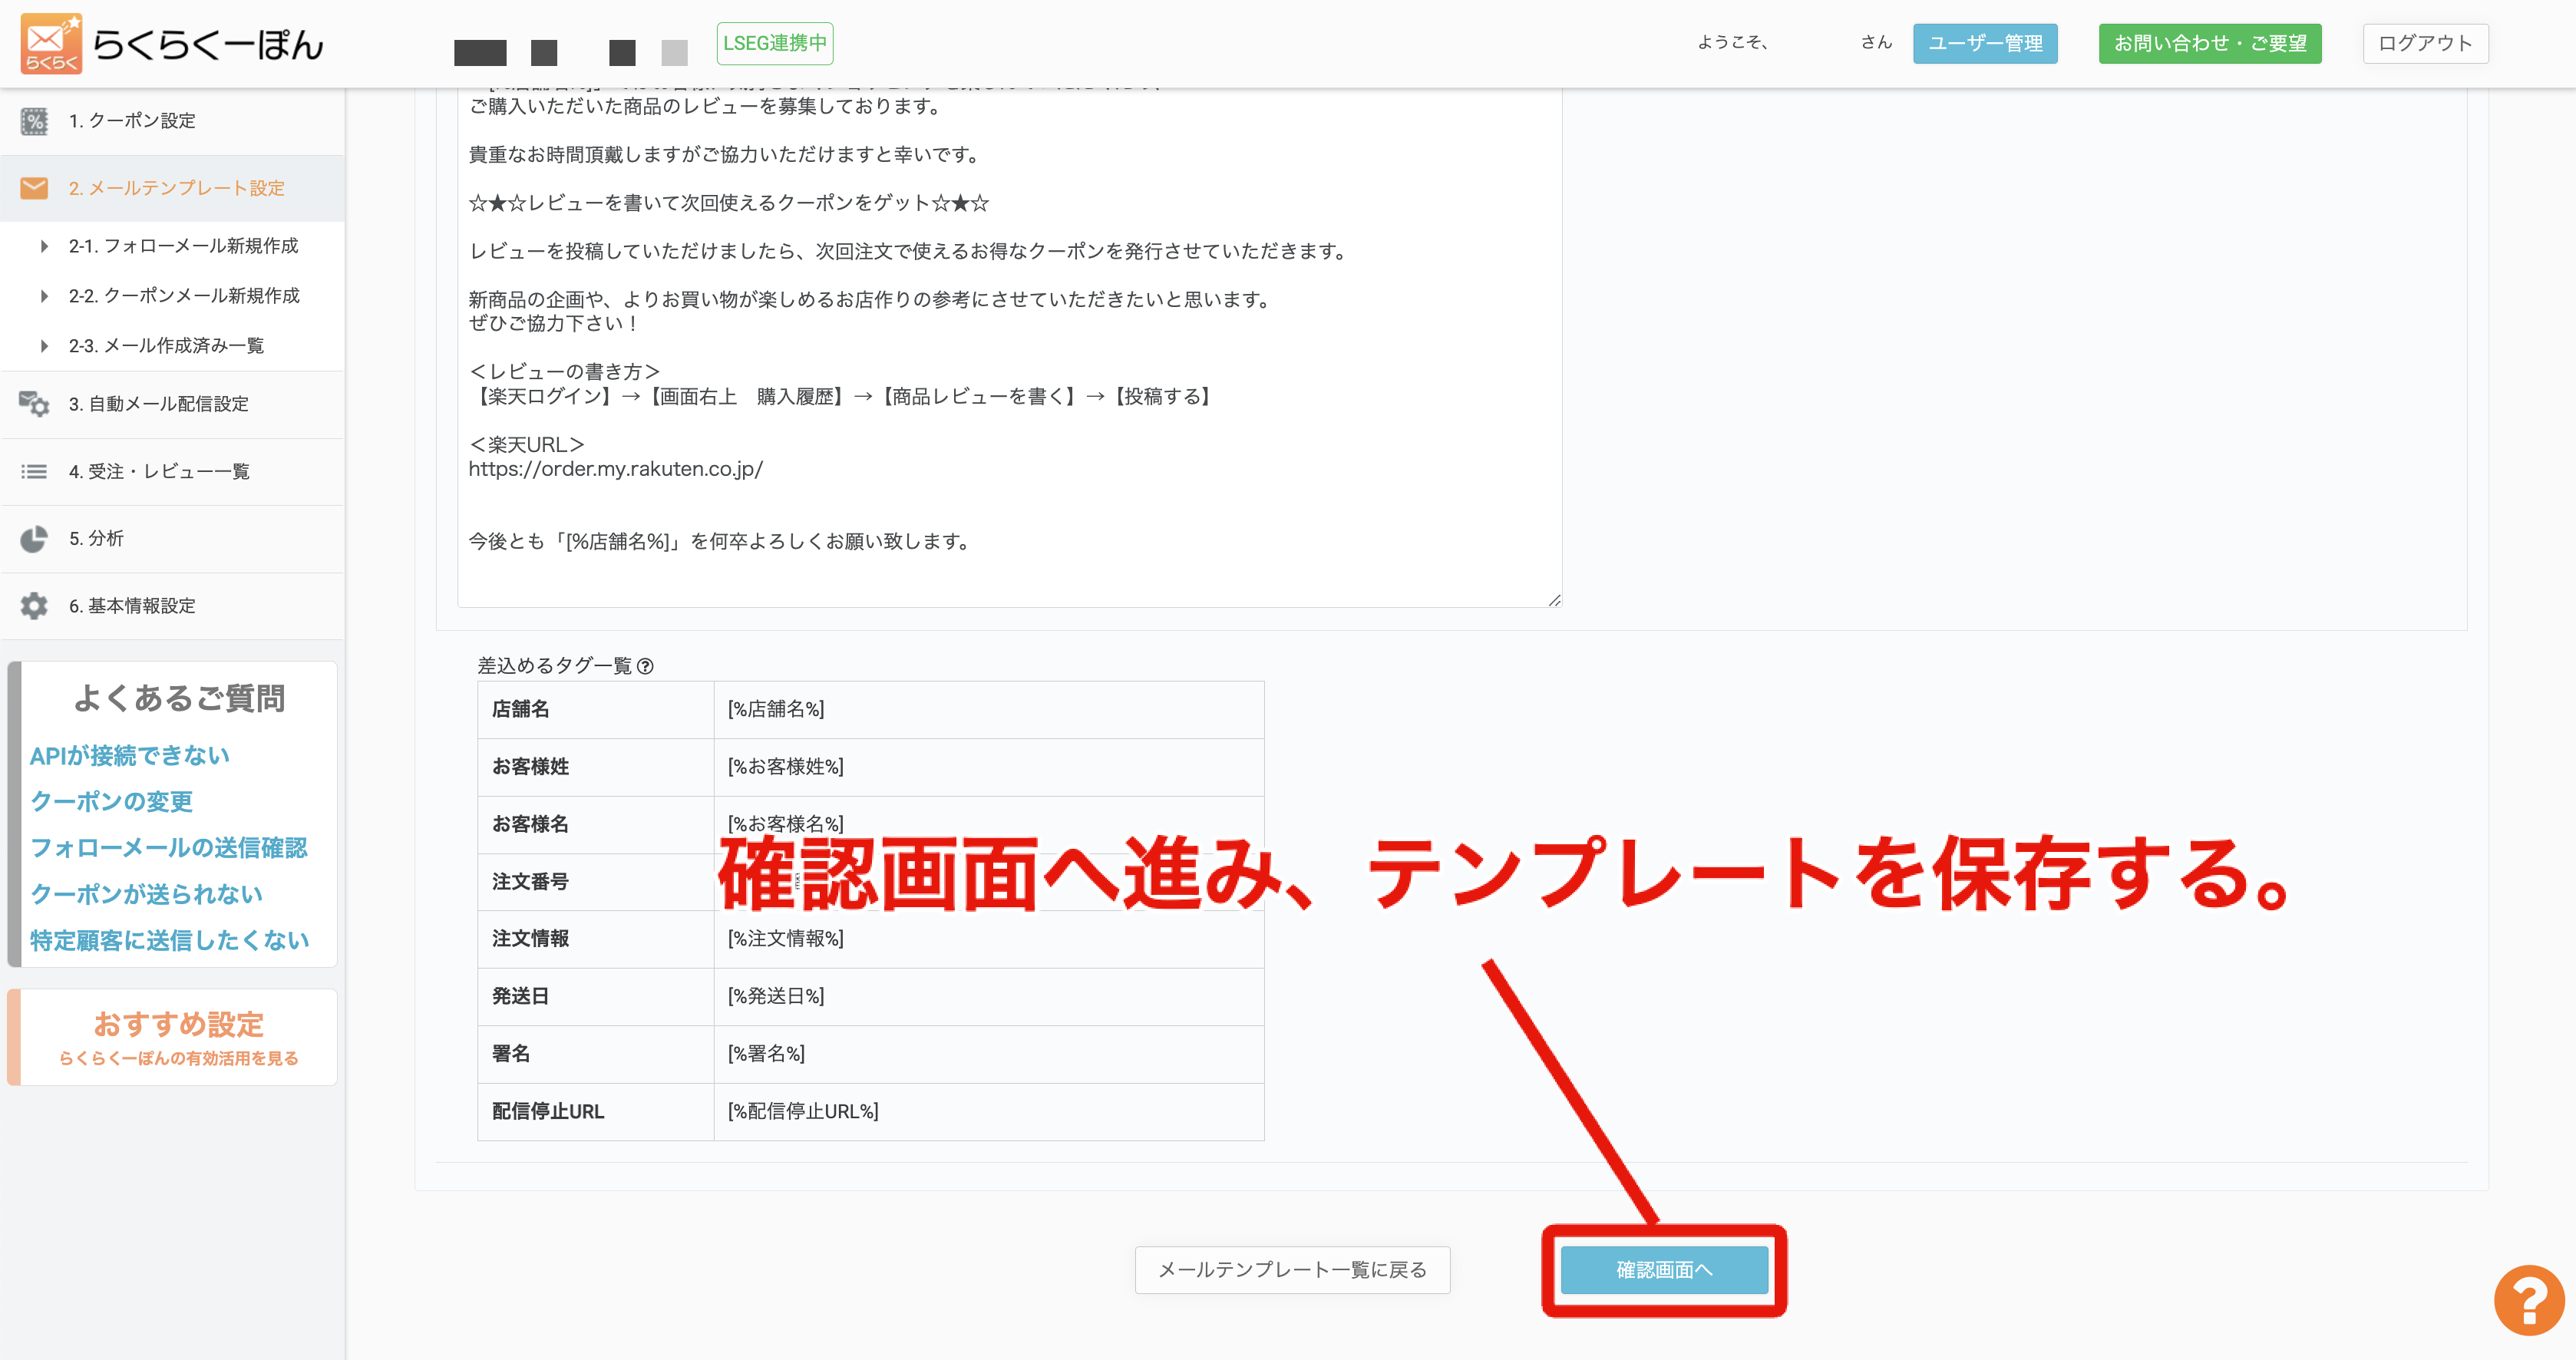This screenshot has width=2576, height=1360.
Task: Open おすすめ設定 banner
Action: tap(172, 1037)
